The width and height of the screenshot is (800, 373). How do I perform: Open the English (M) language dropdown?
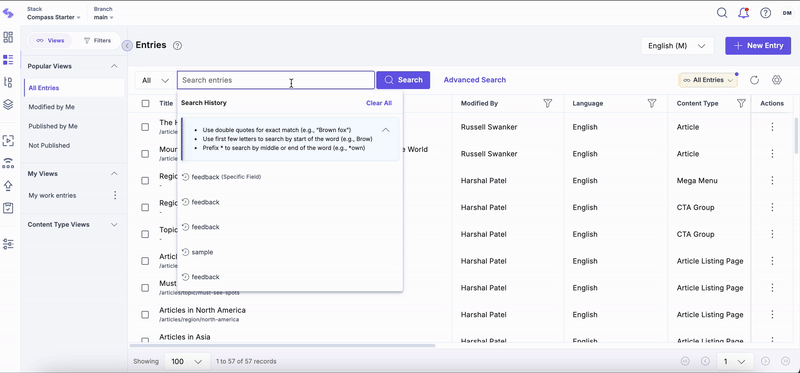(678, 46)
